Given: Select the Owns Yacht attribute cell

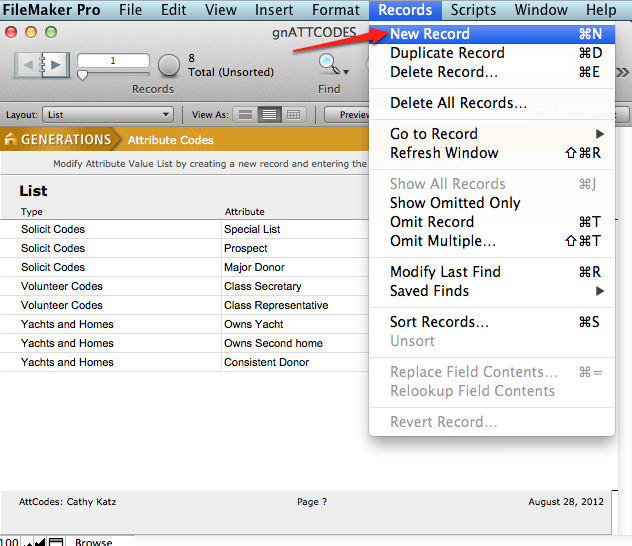Looking at the screenshot, I should click(x=295, y=324).
